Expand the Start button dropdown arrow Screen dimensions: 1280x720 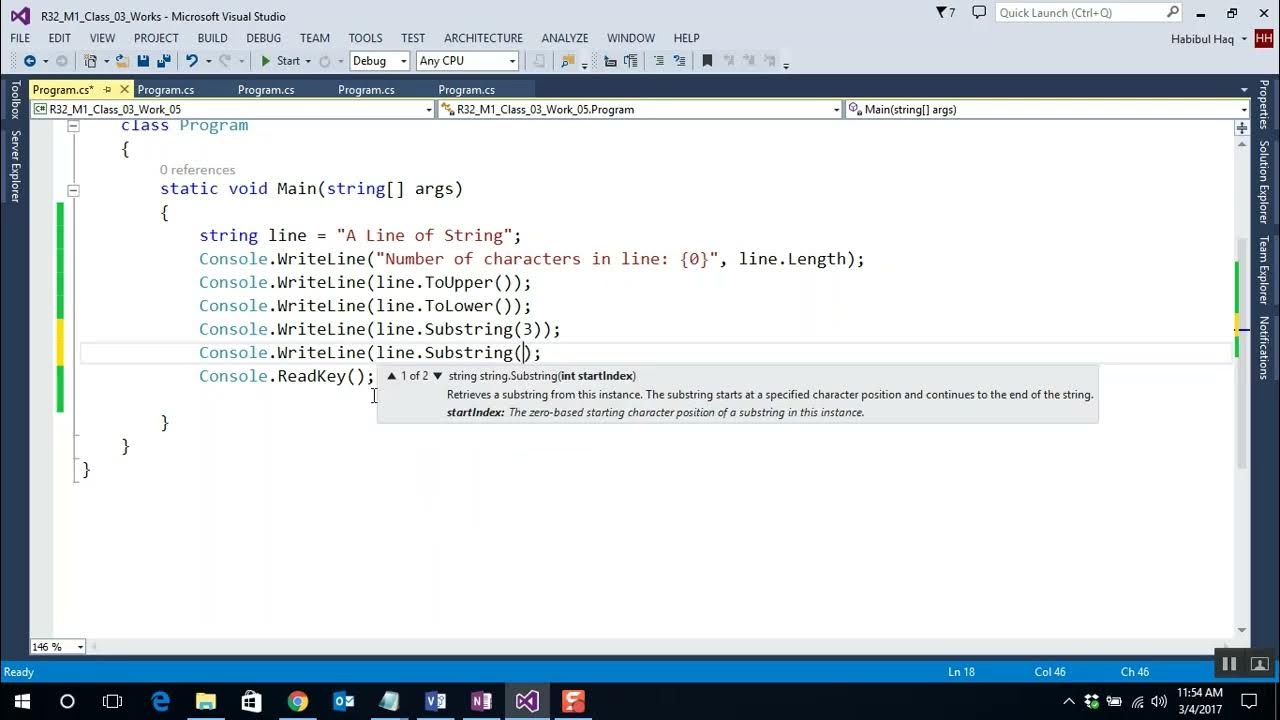click(310, 61)
